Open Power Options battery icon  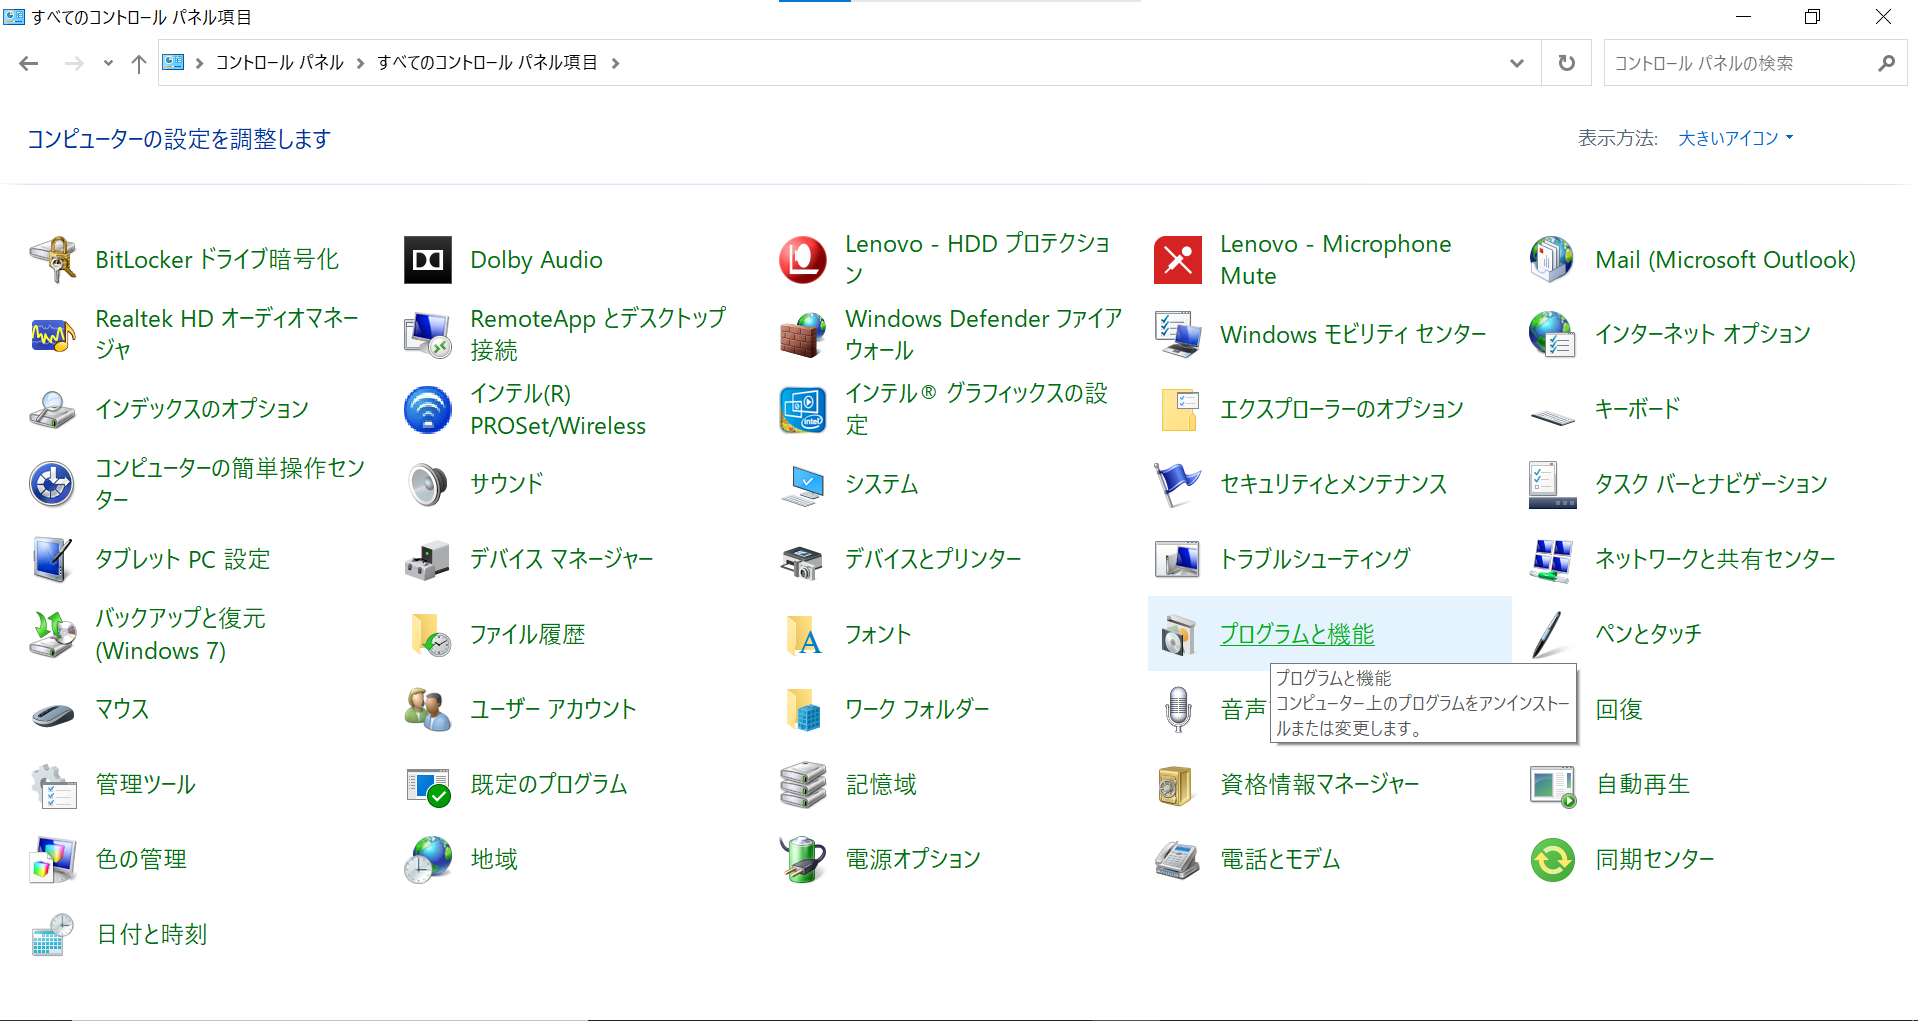pos(803,860)
